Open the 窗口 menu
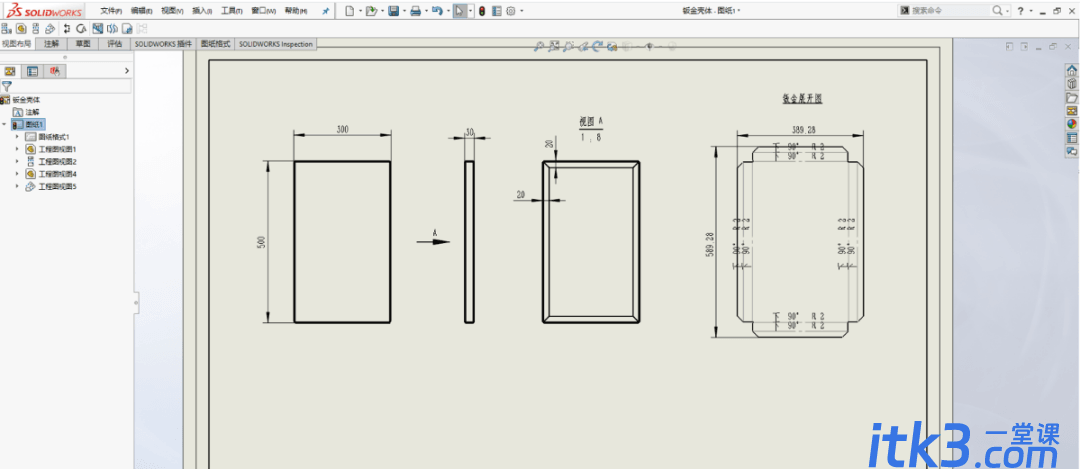This screenshot has height=469, width=1080. [263, 11]
